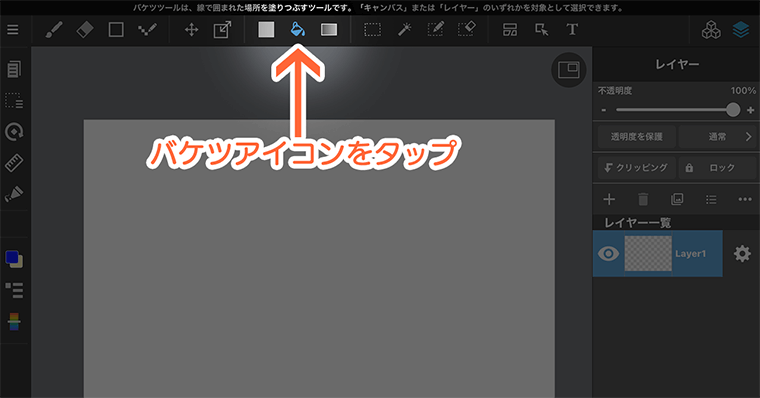This screenshot has width=760, height=398.
Task: Select the Text tool
Action: tap(572, 30)
